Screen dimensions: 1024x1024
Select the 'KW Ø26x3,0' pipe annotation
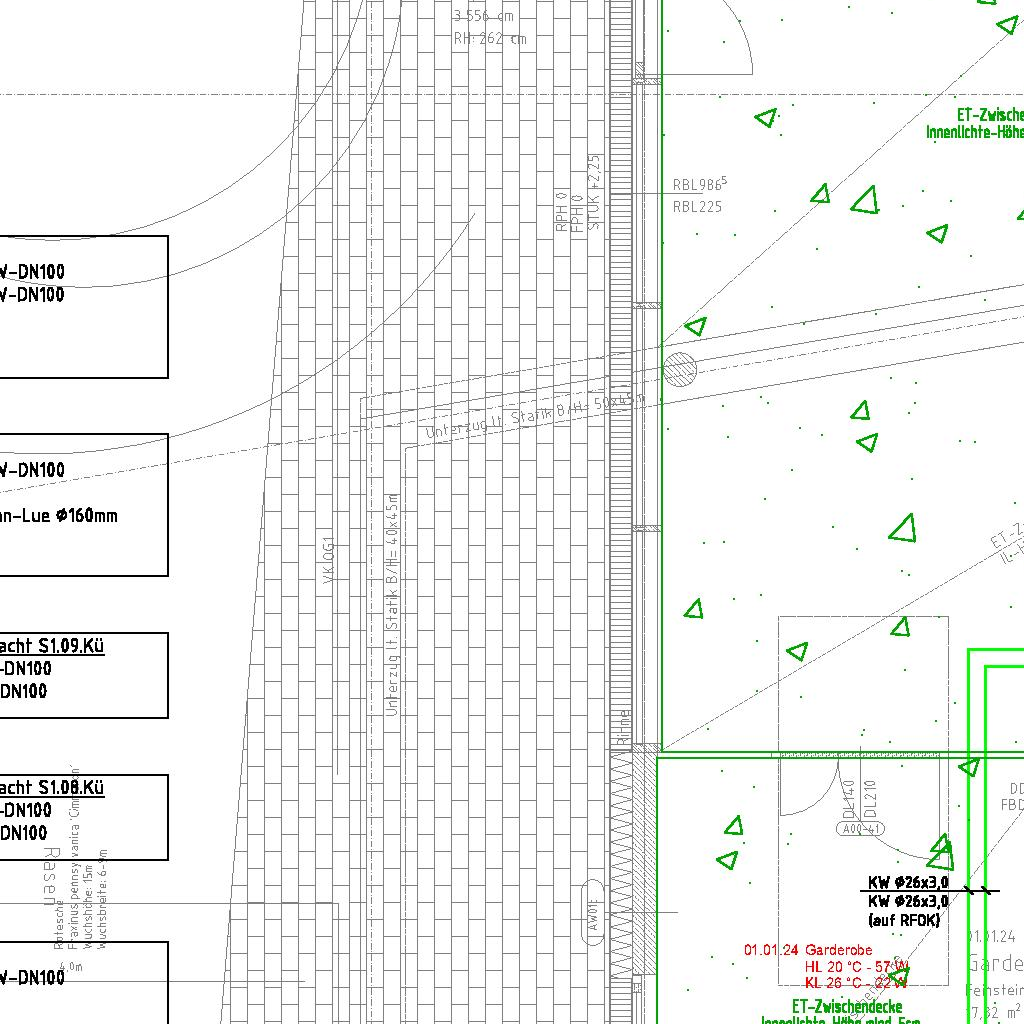click(908, 883)
